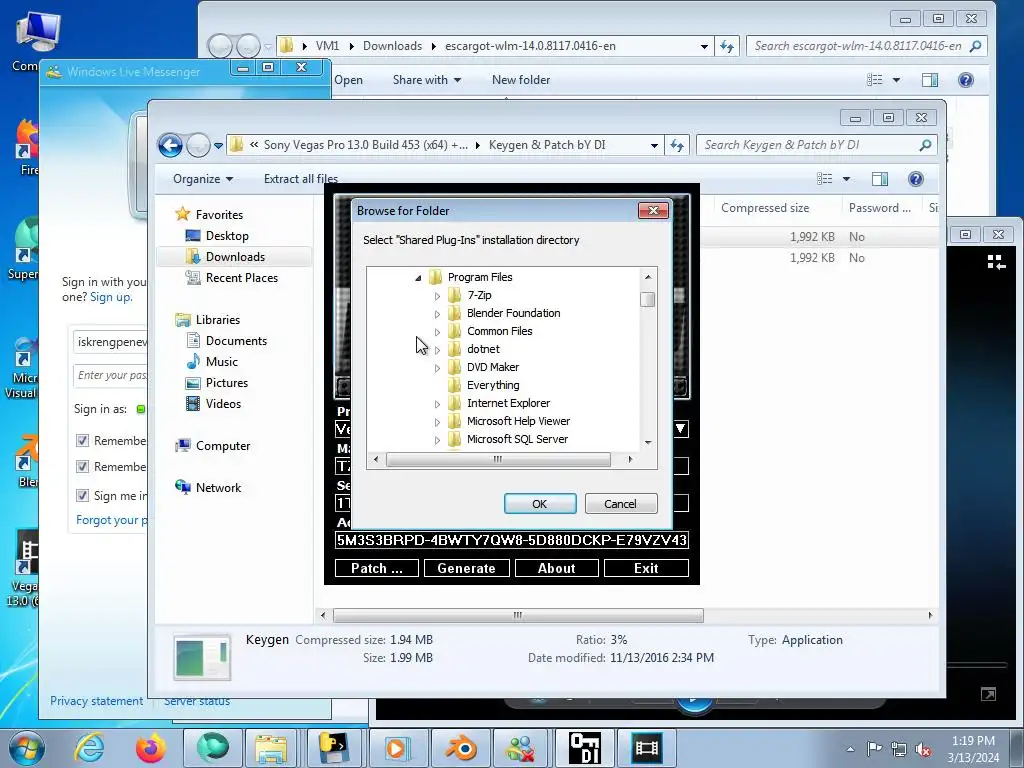Open Help in Keygen Explorer window
The width and height of the screenshot is (1024, 768).
pos(916,179)
